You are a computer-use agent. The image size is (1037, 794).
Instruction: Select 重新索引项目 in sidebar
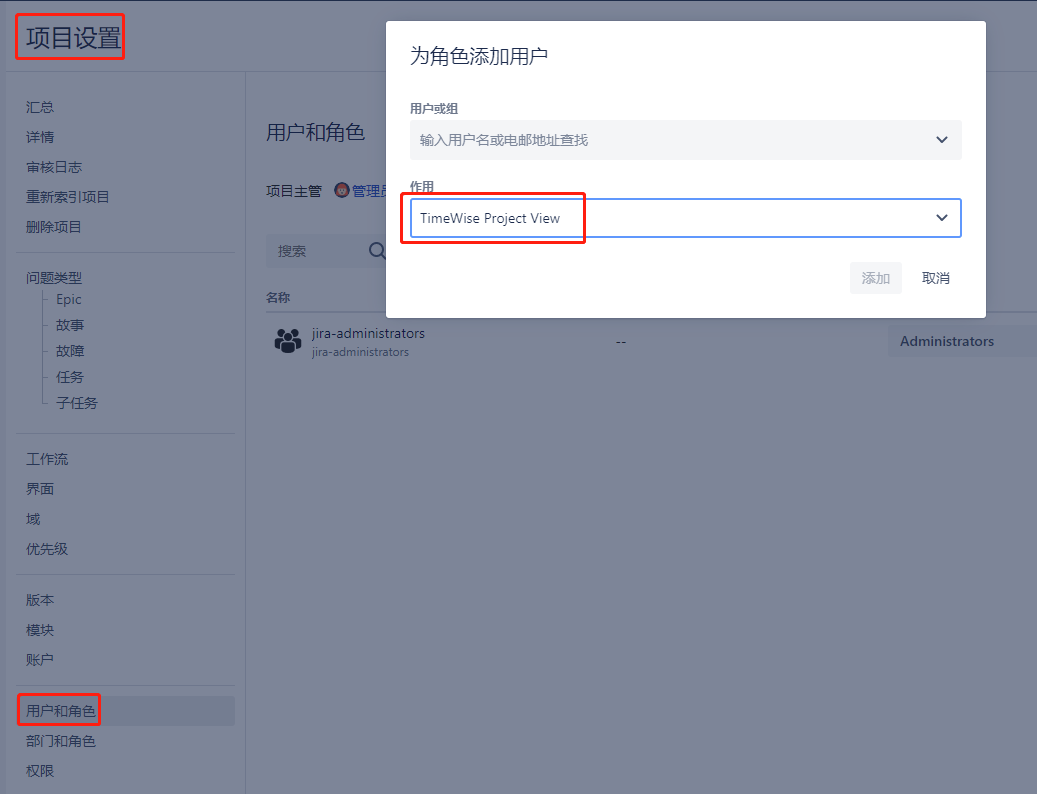coord(68,197)
